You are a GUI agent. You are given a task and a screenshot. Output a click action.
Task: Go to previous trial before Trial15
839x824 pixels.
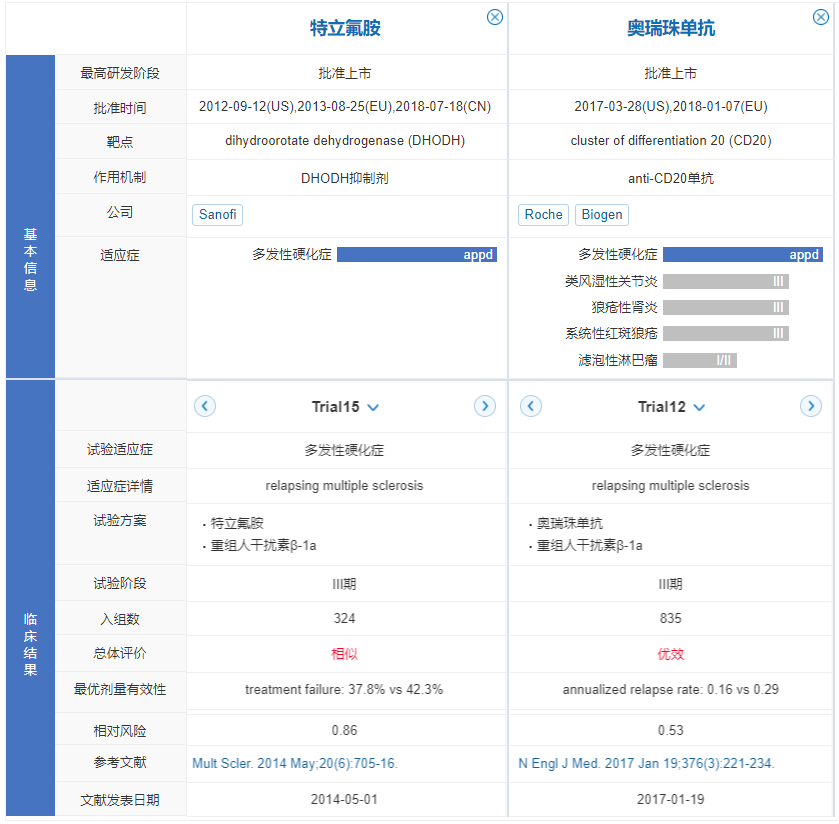click(x=205, y=406)
